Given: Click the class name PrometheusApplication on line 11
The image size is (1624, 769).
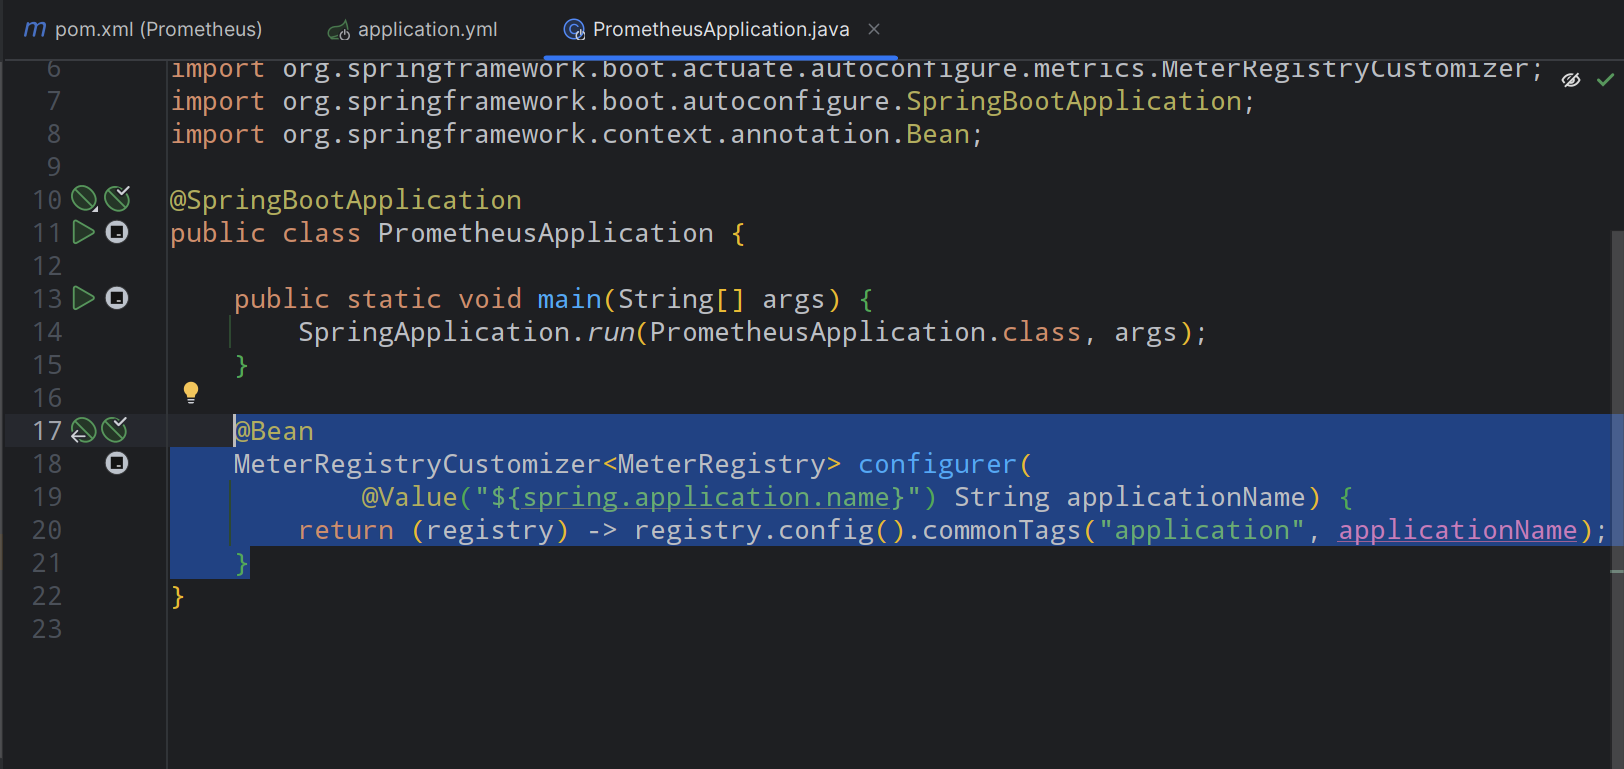Looking at the screenshot, I should 546,233.
